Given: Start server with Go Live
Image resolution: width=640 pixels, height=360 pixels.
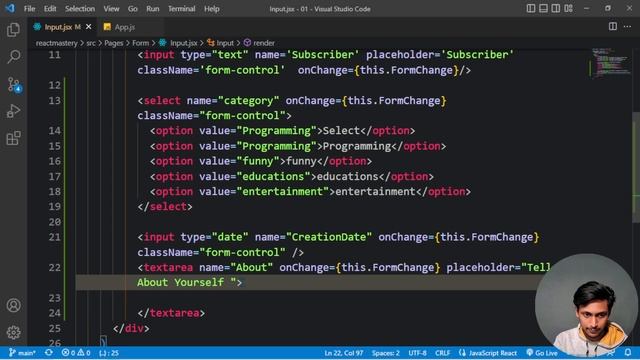Looking at the screenshot, I should pyautogui.click(x=542, y=353).
